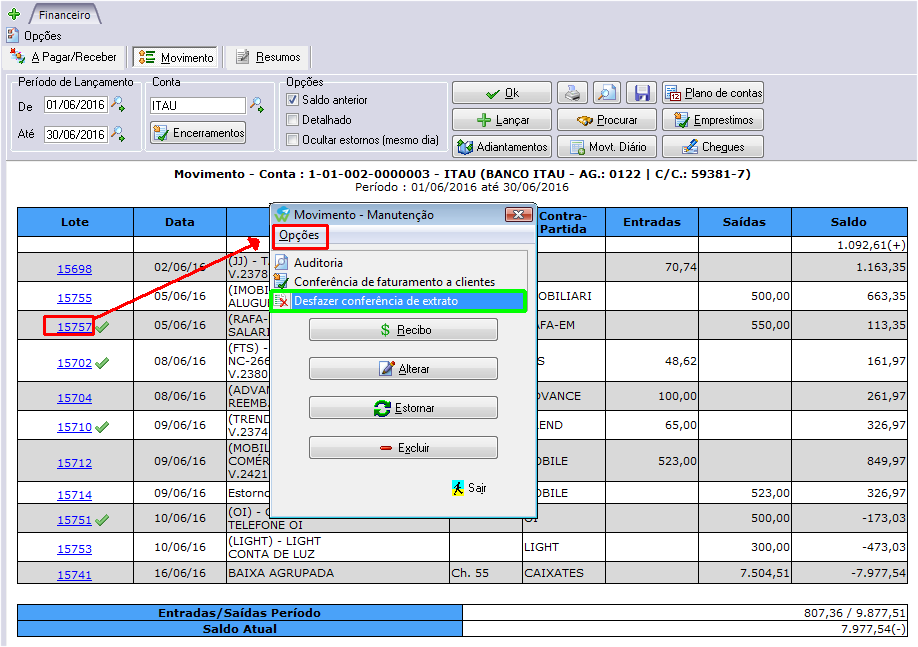Click the Saídas column header
Image resolution: width=918 pixels, height=647 pixels.
744,222
